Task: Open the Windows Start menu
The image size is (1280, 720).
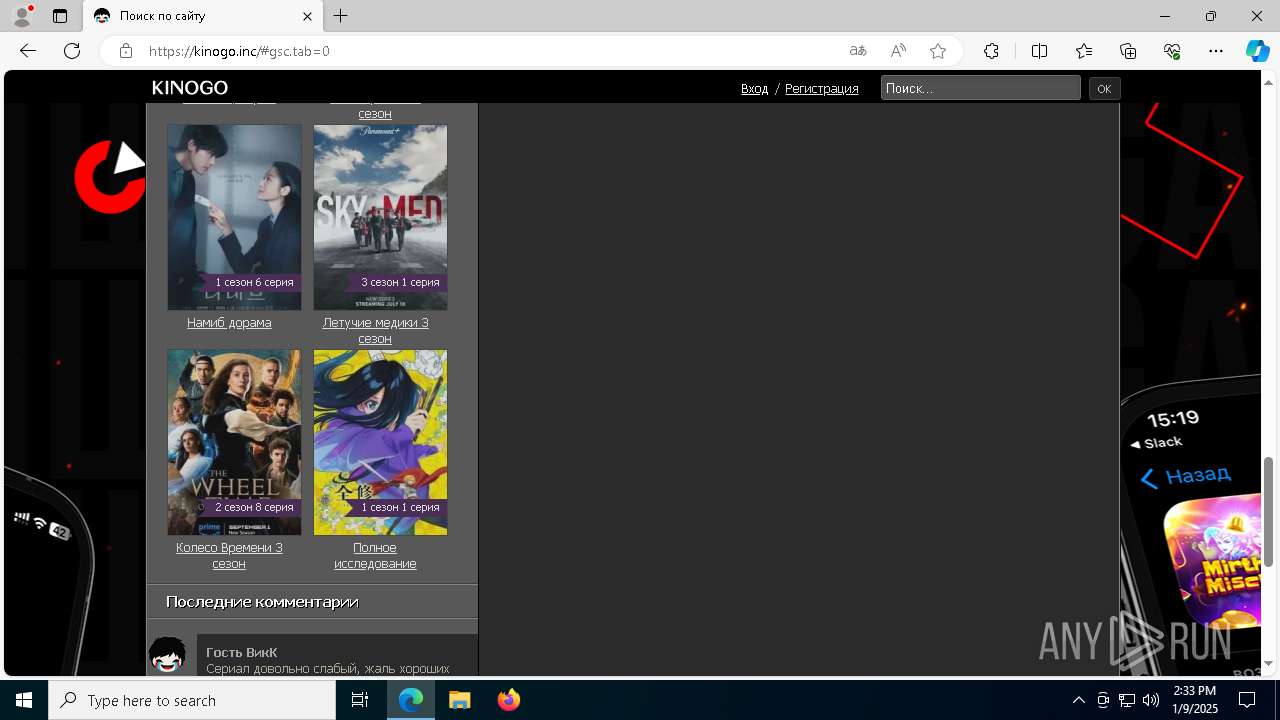Action: (x=24, y=700)
